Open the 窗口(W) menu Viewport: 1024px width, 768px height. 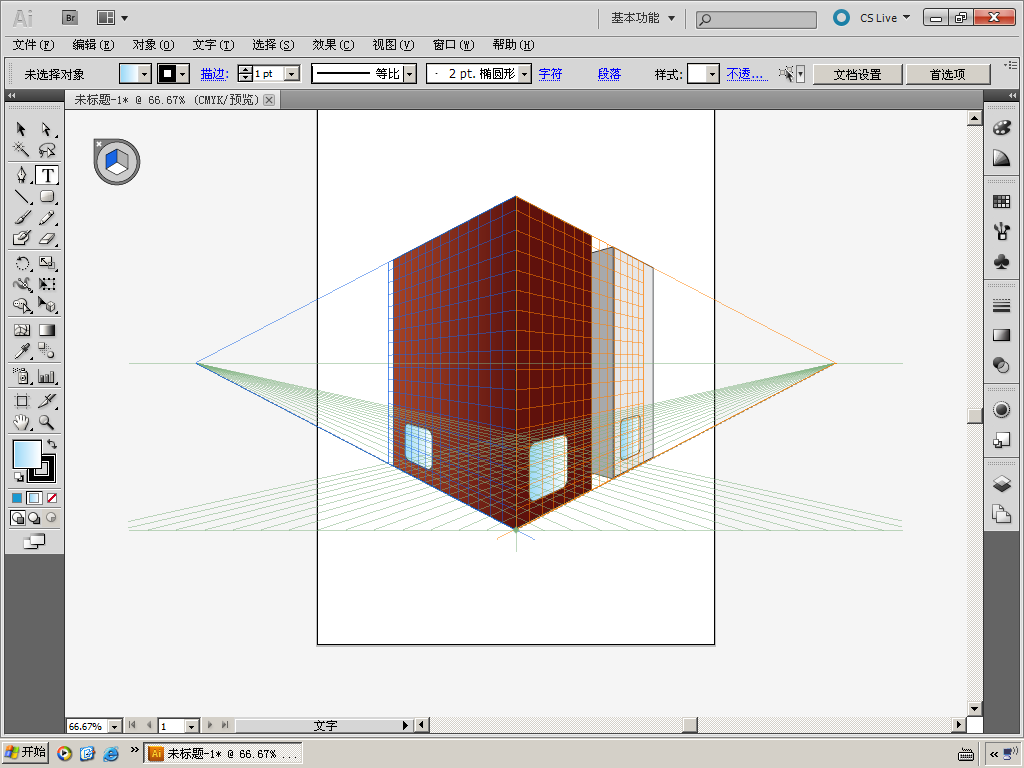point(453,45)
